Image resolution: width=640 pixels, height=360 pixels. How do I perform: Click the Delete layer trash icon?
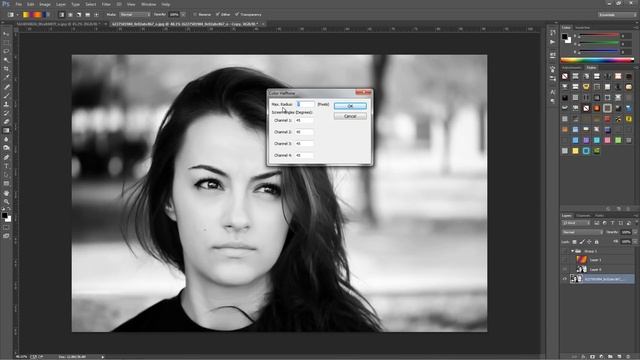coord(628,356)
